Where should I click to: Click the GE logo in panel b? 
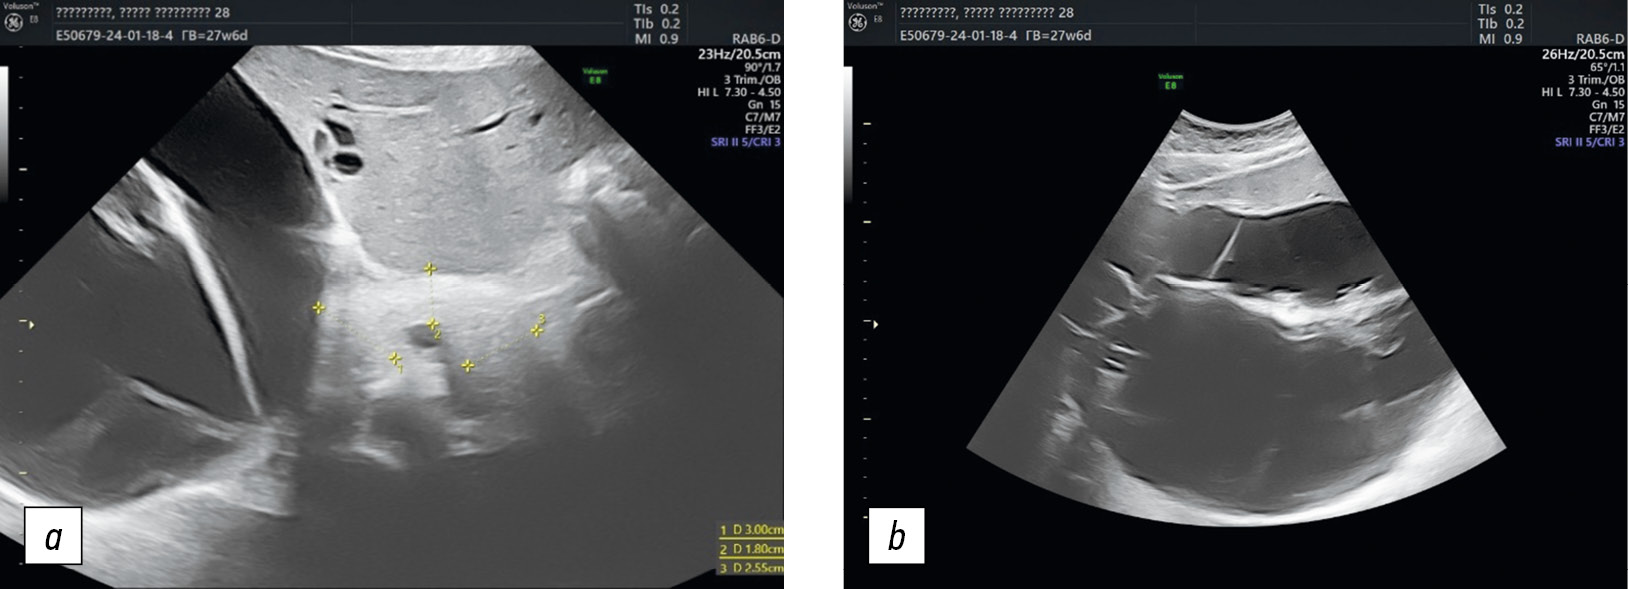tap(858, 22)
